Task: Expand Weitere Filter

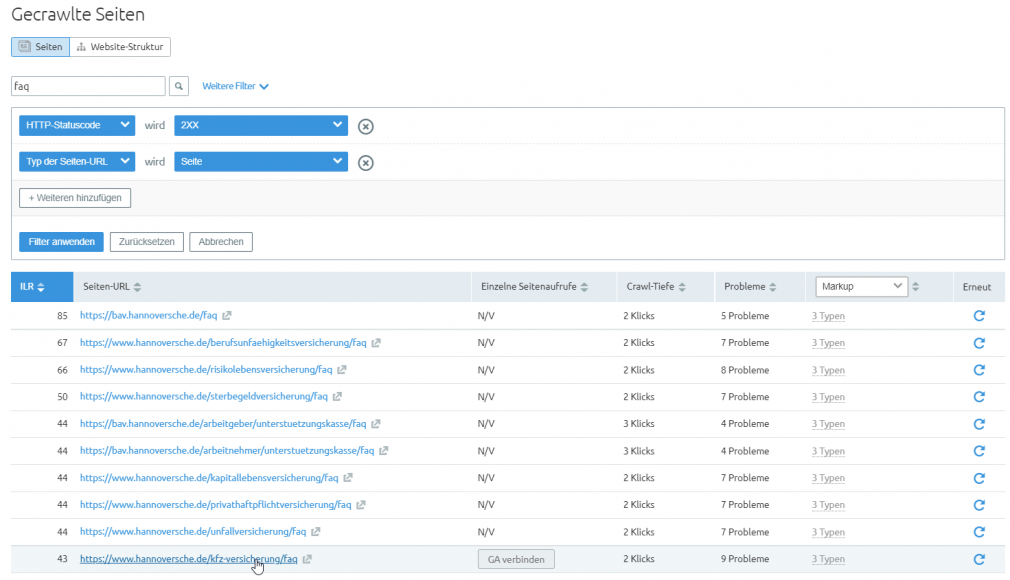Action: point(235,86)
